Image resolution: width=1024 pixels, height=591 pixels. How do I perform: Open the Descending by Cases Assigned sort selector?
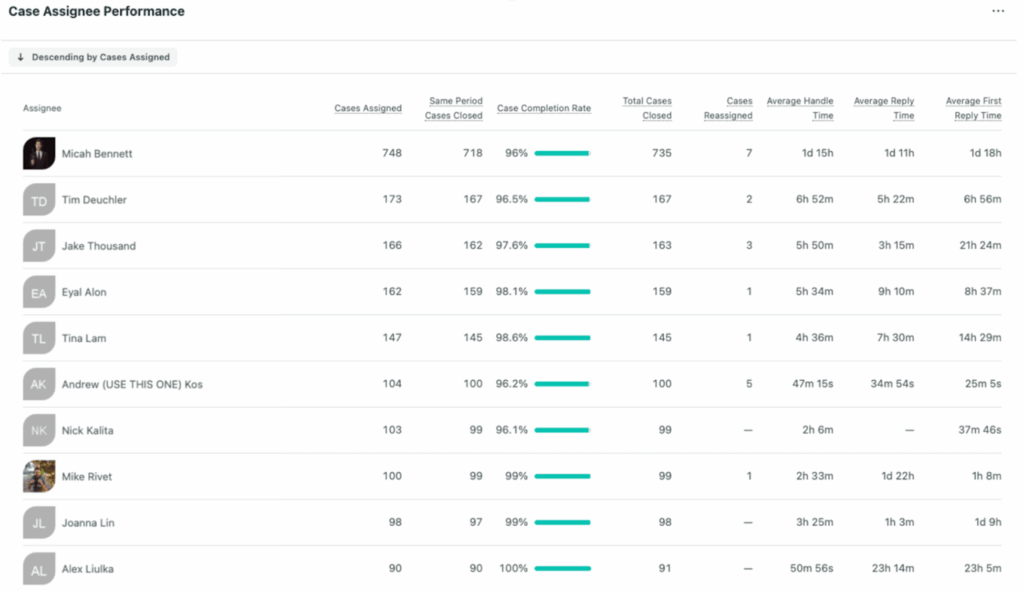coord(92,57)
